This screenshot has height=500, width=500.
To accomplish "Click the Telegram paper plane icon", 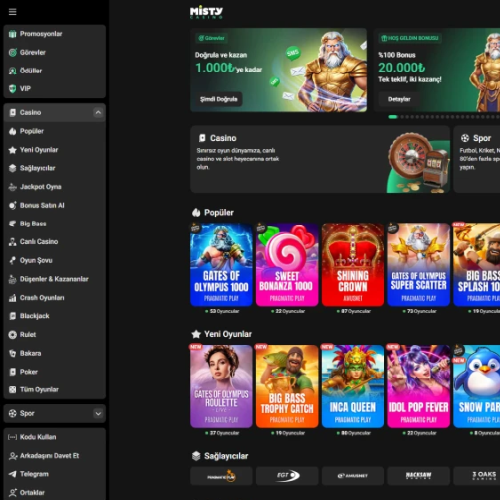I will pos(12,474).
